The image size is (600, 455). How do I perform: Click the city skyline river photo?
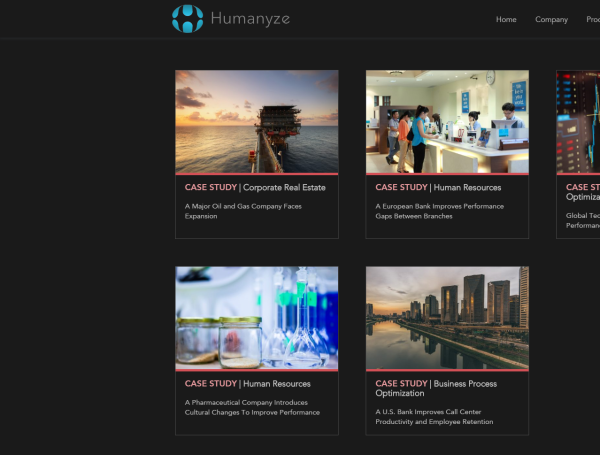[447, 317]
